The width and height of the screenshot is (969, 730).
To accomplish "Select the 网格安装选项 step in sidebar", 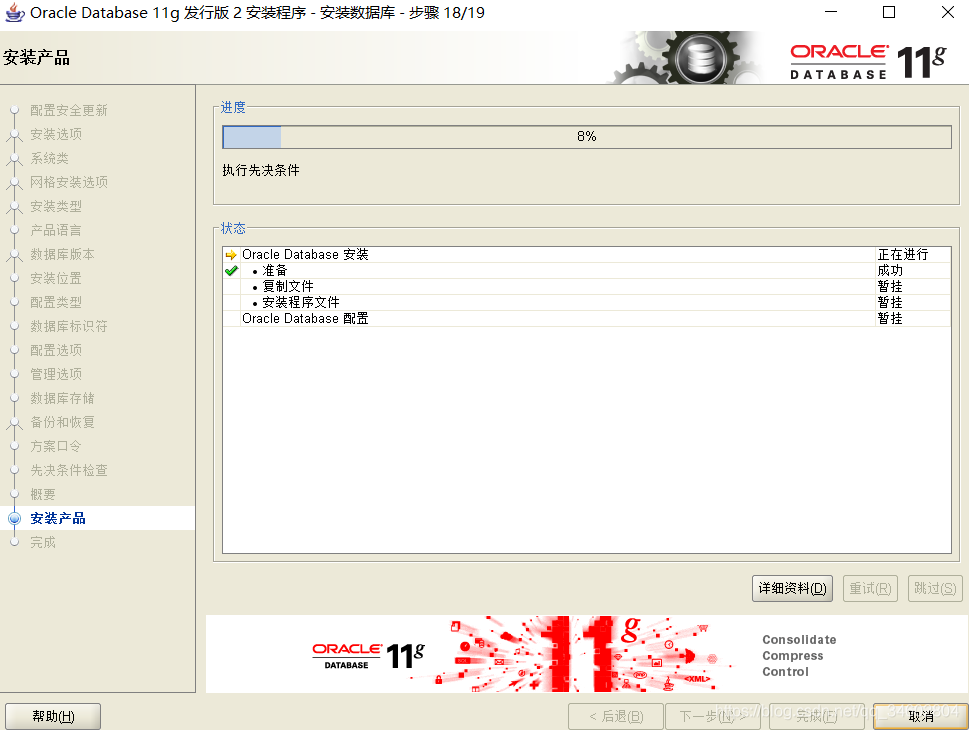I will 69,182.
